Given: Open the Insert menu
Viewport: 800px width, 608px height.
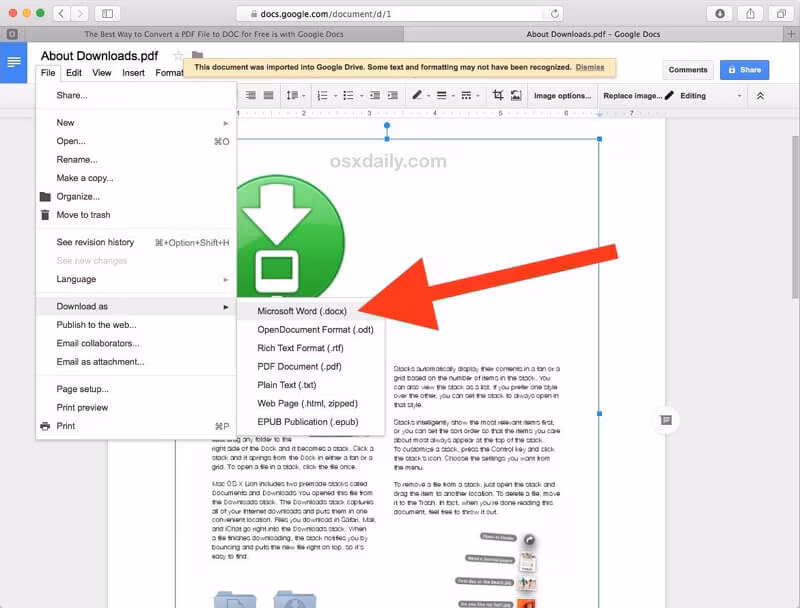Looking at the screenshot, I should click(x=133, y=73).
